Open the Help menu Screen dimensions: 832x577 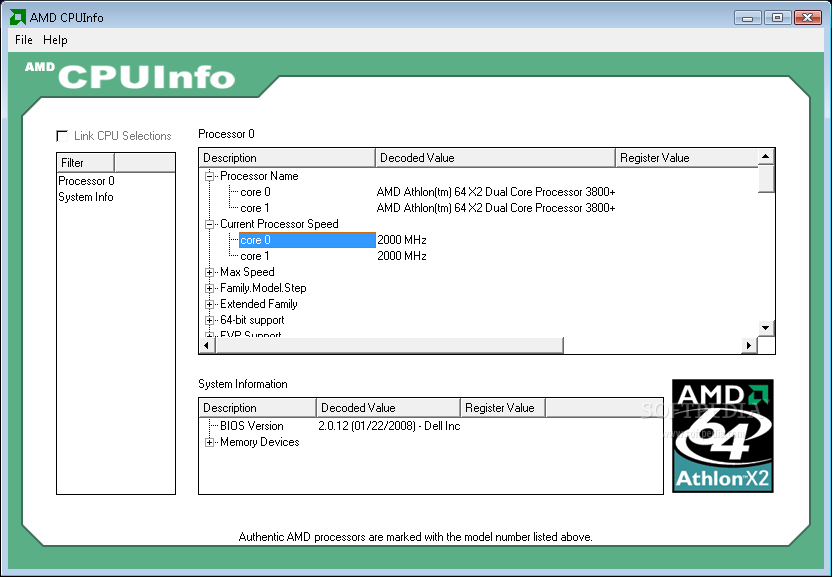(x=55, y=40)
